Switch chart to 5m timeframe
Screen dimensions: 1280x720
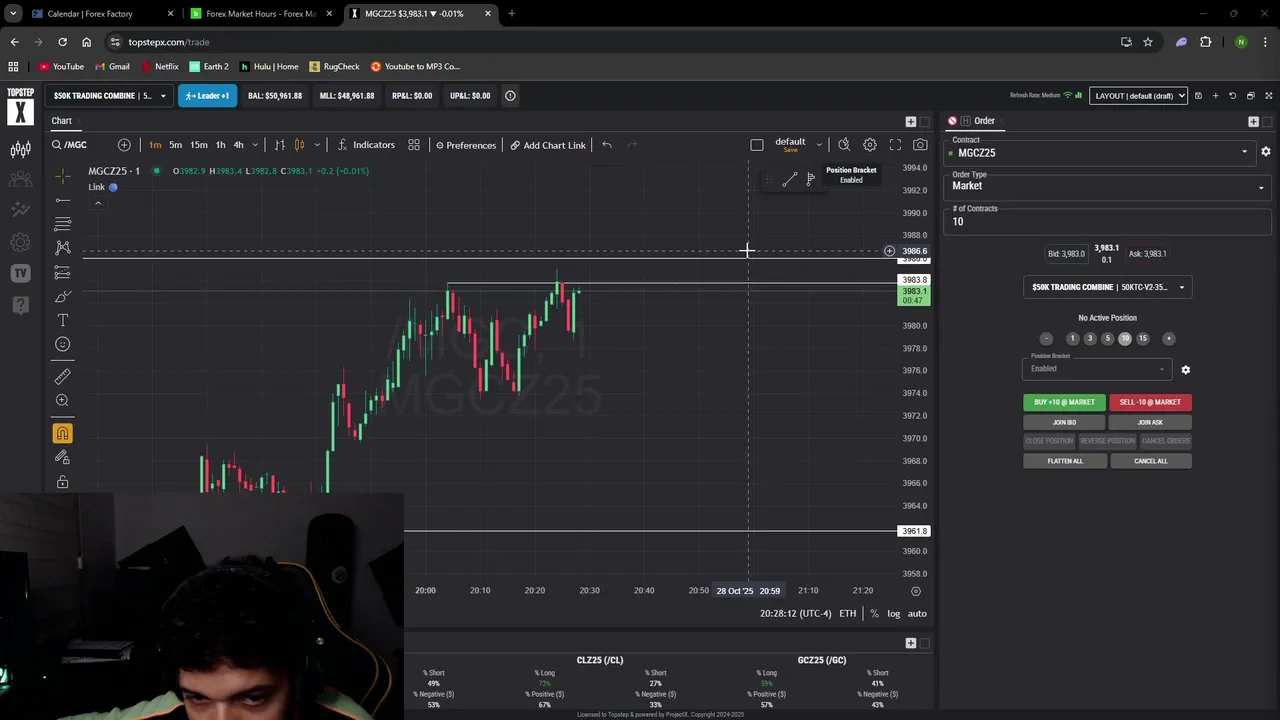click(176, 145)
